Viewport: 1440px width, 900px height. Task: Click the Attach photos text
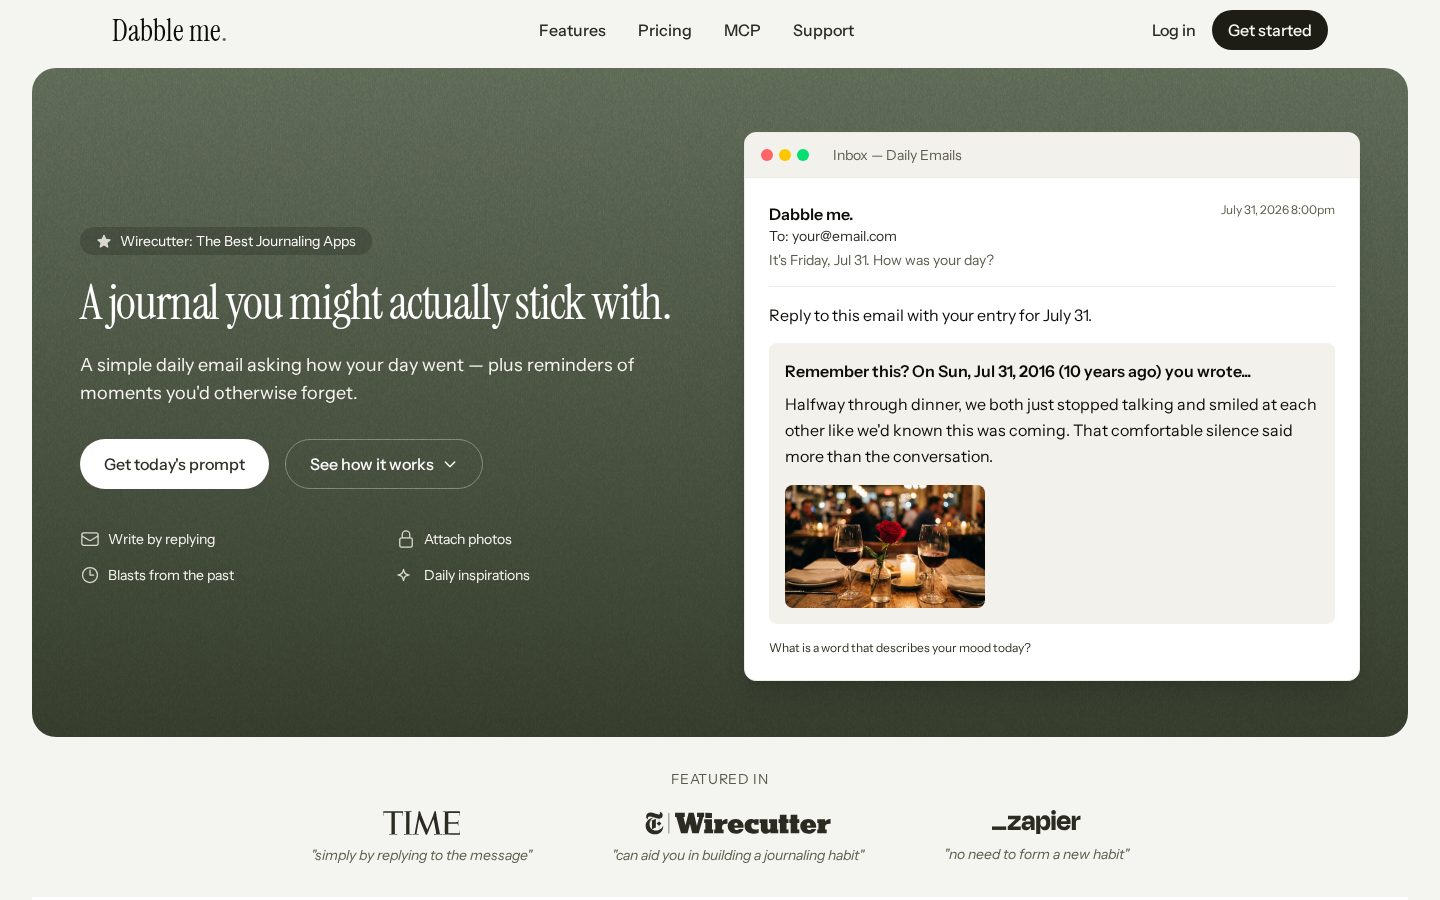tap(468, 539)
